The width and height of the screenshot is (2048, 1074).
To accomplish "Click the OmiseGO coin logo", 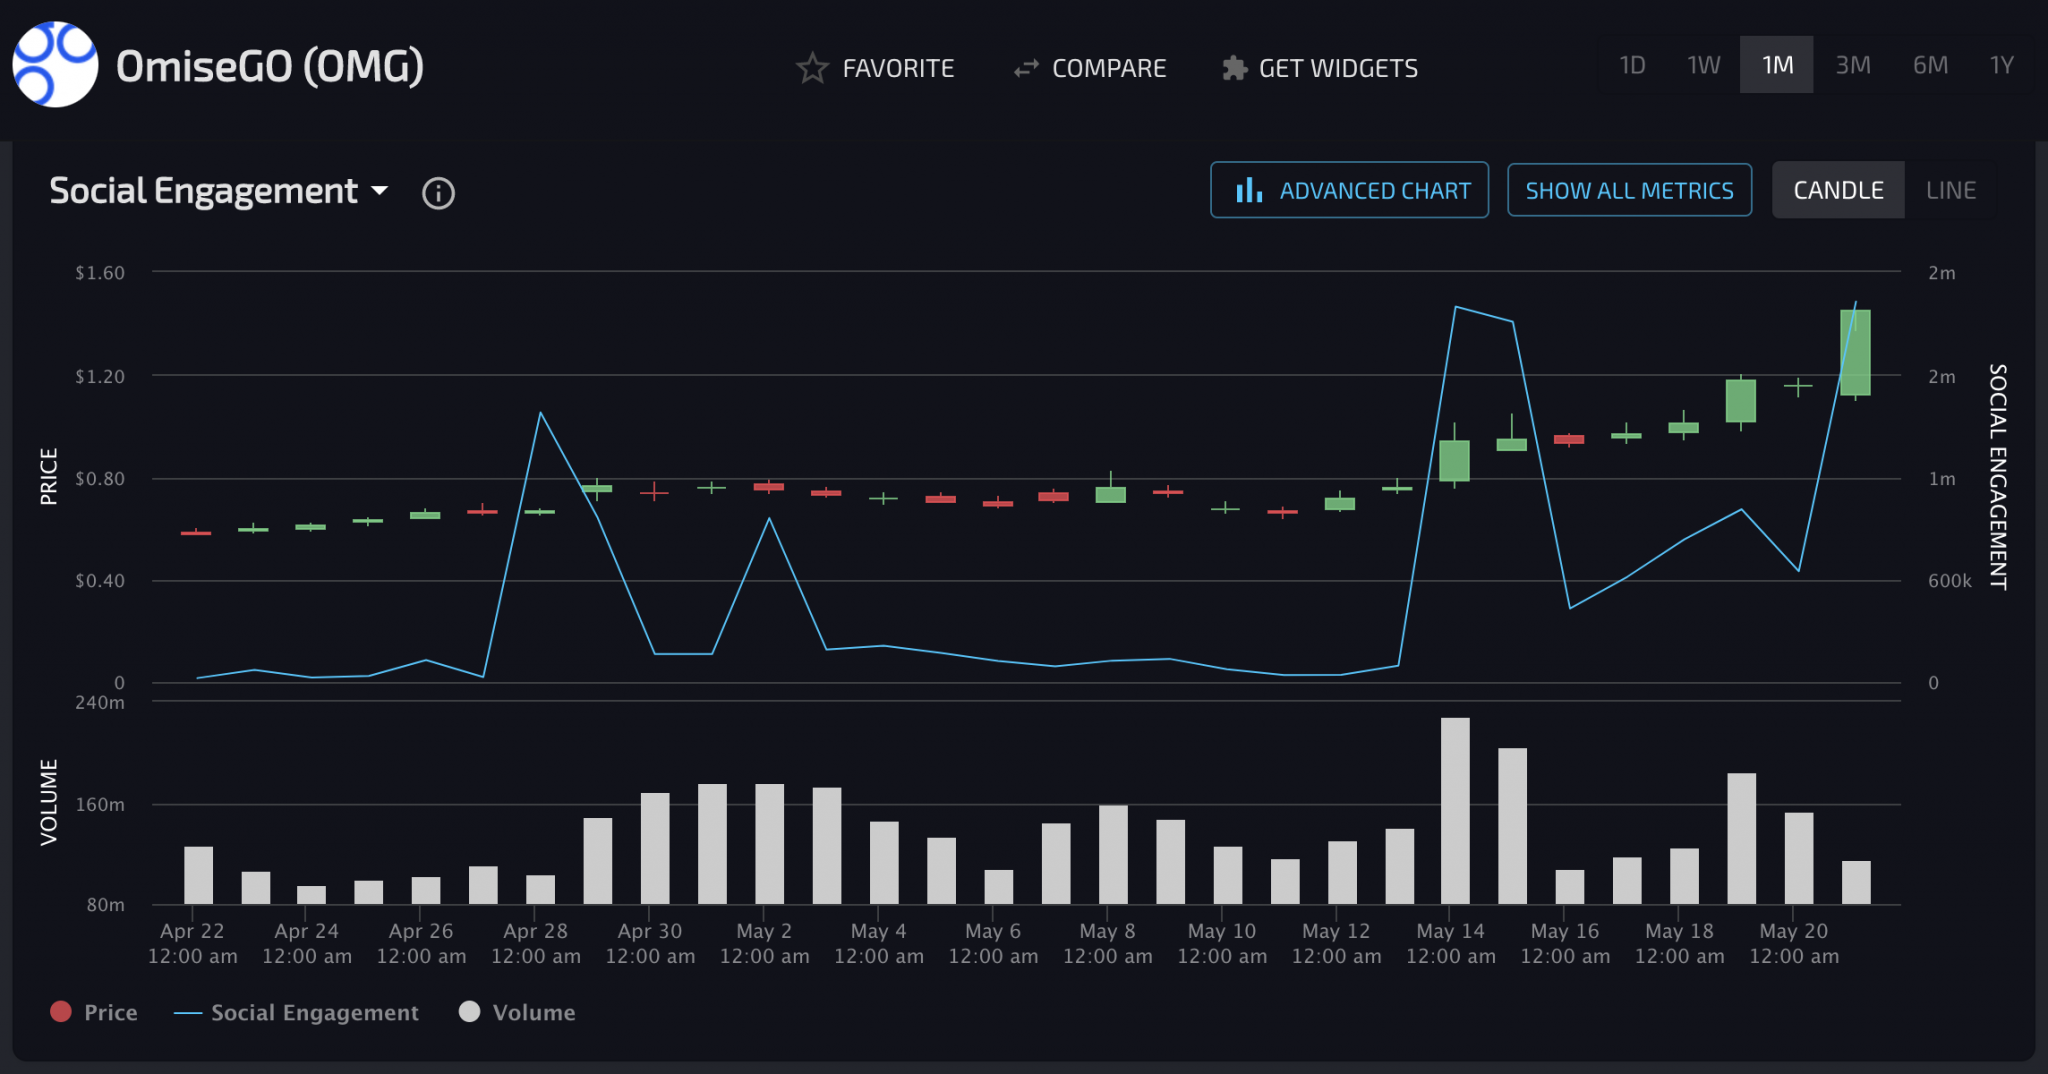I will pyautogui.click(x=55, y=65).
